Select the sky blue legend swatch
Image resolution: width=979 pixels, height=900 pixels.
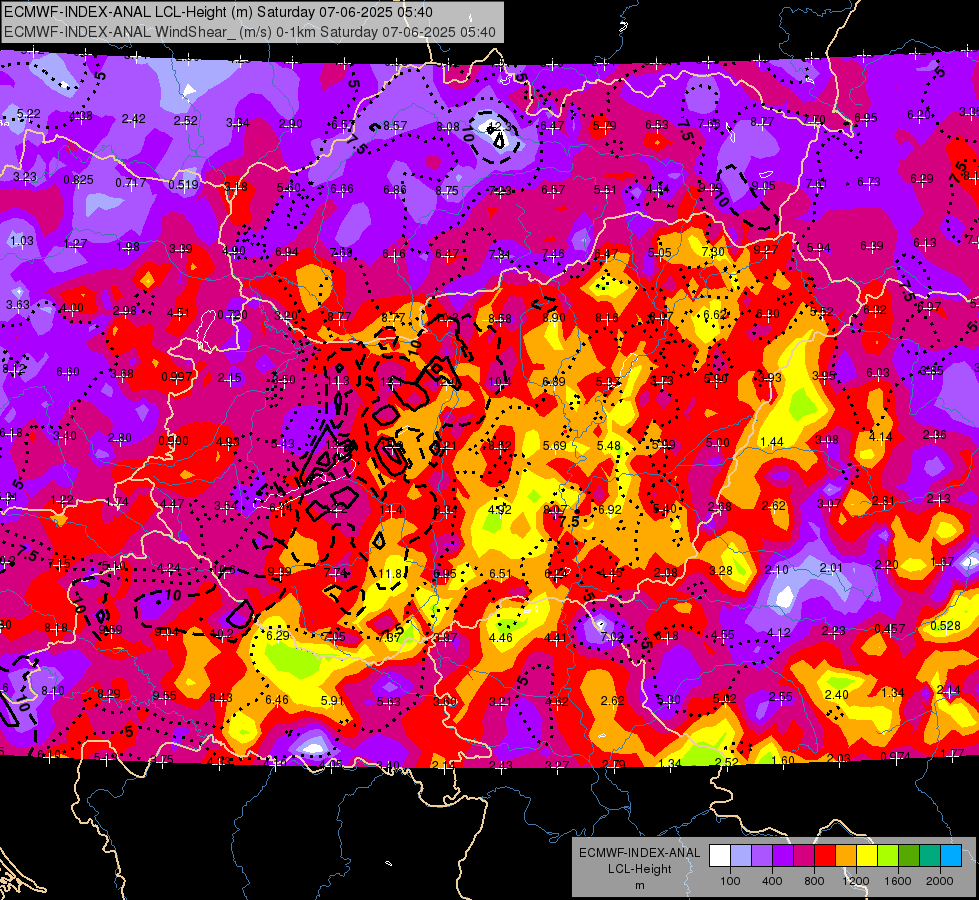coord(951,856)
